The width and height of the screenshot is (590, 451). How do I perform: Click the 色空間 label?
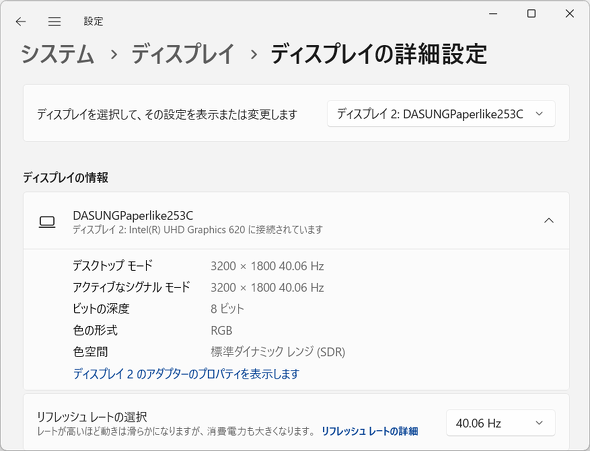(90, 352)
